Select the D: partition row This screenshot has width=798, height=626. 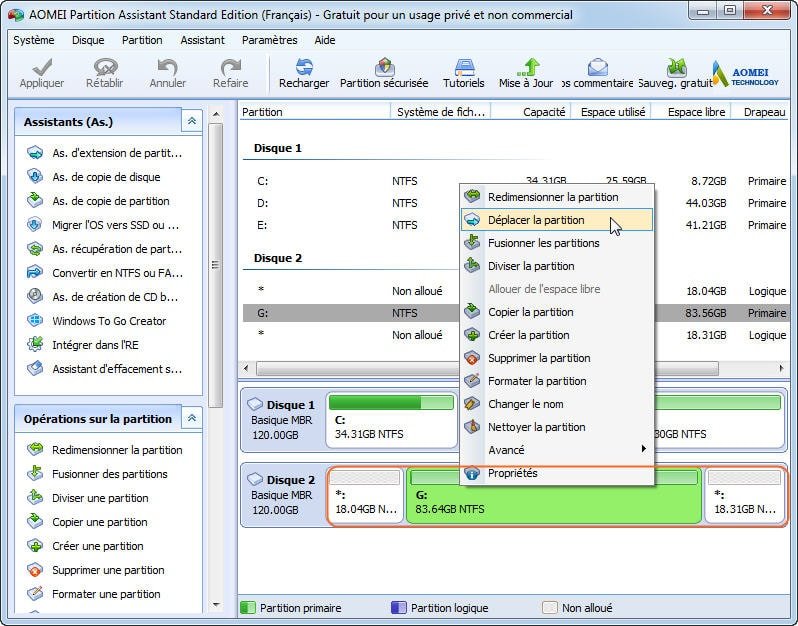(x=516, y=203)
